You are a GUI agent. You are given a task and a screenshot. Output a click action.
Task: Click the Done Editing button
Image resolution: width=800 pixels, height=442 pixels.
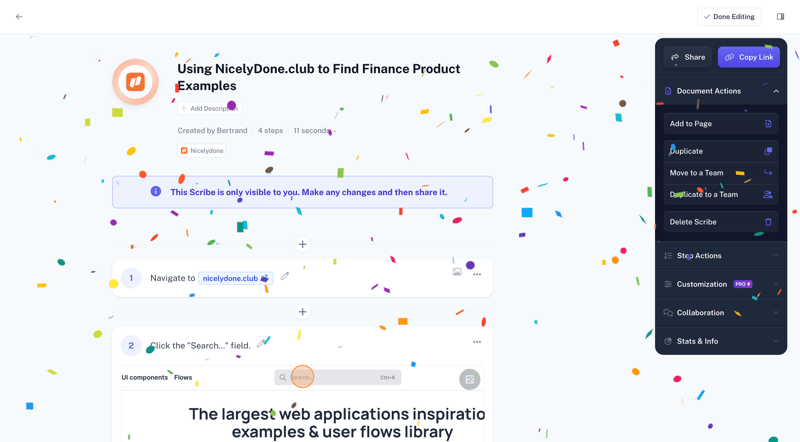pos(729,17)
